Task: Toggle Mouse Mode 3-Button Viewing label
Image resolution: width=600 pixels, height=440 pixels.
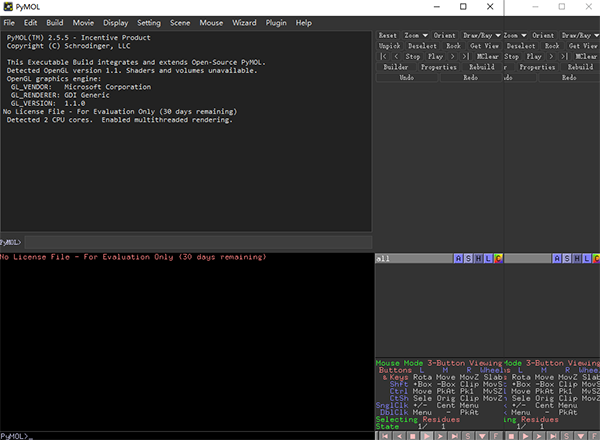Action: coord(440,362)
